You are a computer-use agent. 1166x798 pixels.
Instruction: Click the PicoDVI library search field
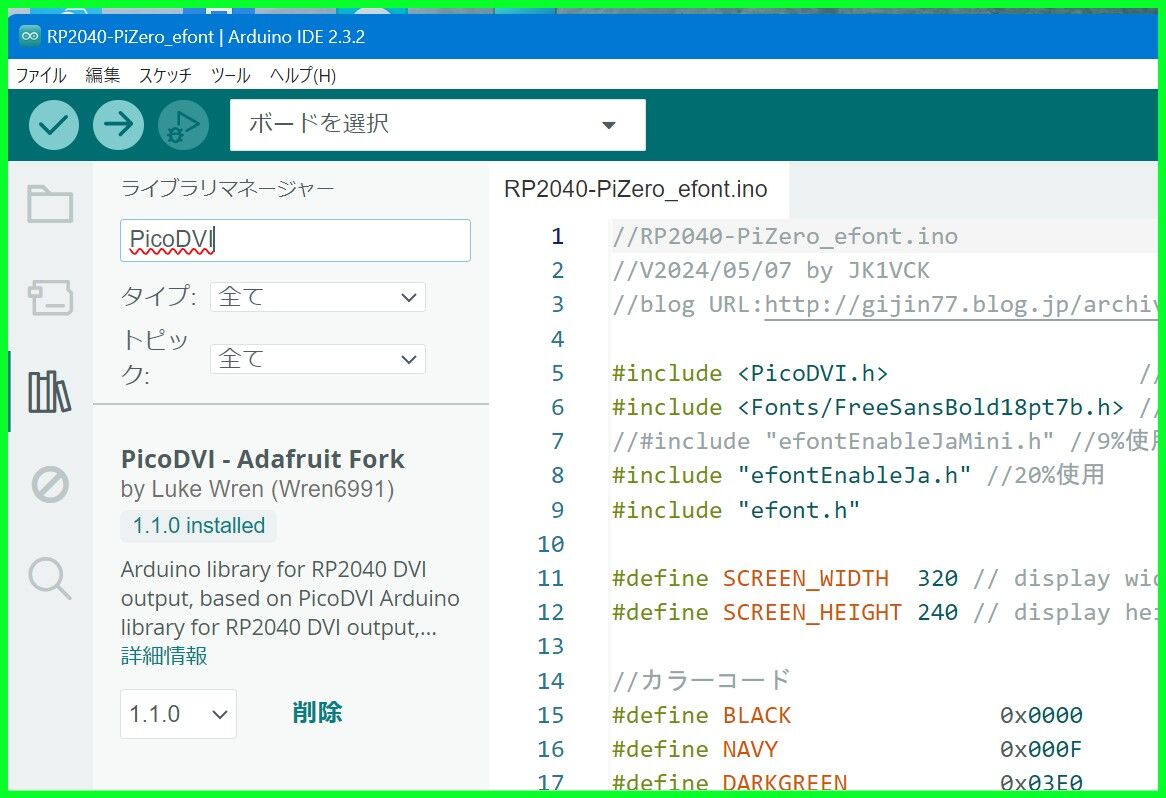[295, 239]
